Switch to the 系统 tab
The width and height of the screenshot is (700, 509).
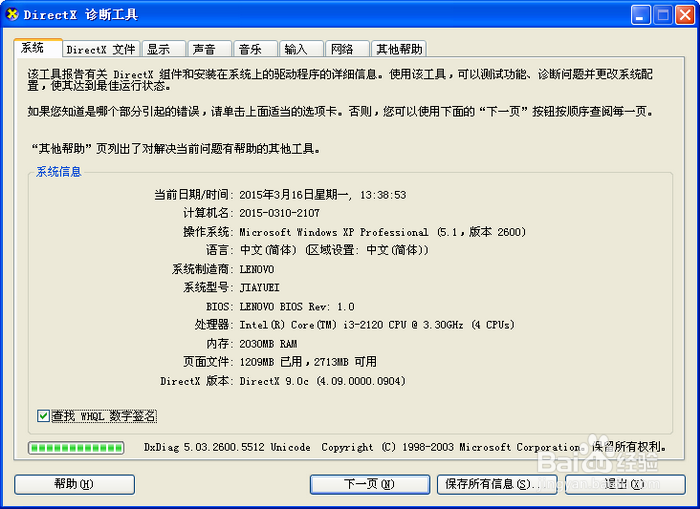click(38, 48)
